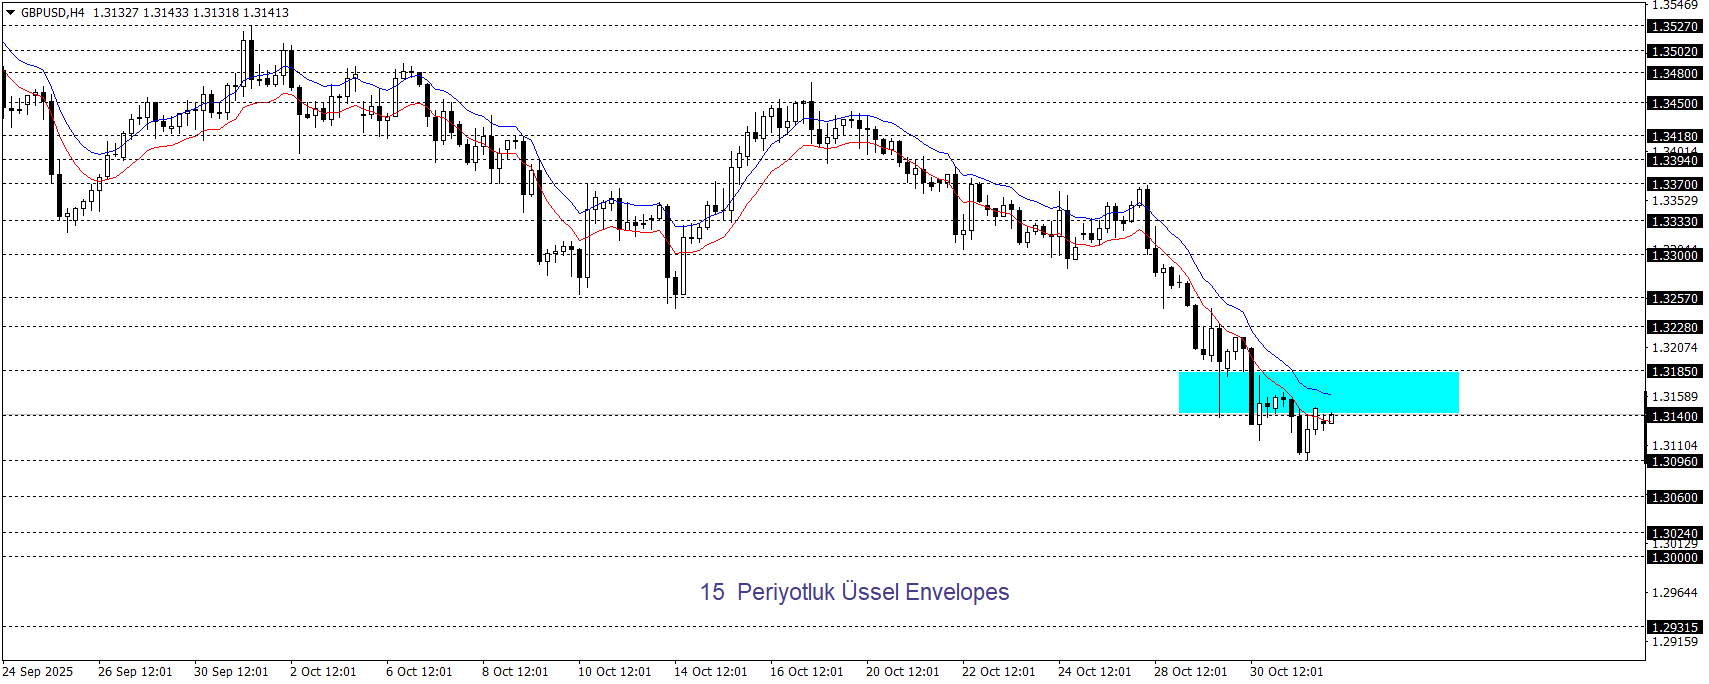The image size is (1709, 684).
Task: Click the 1.31589 price scale value
Action: click(x=1674, y=397)
